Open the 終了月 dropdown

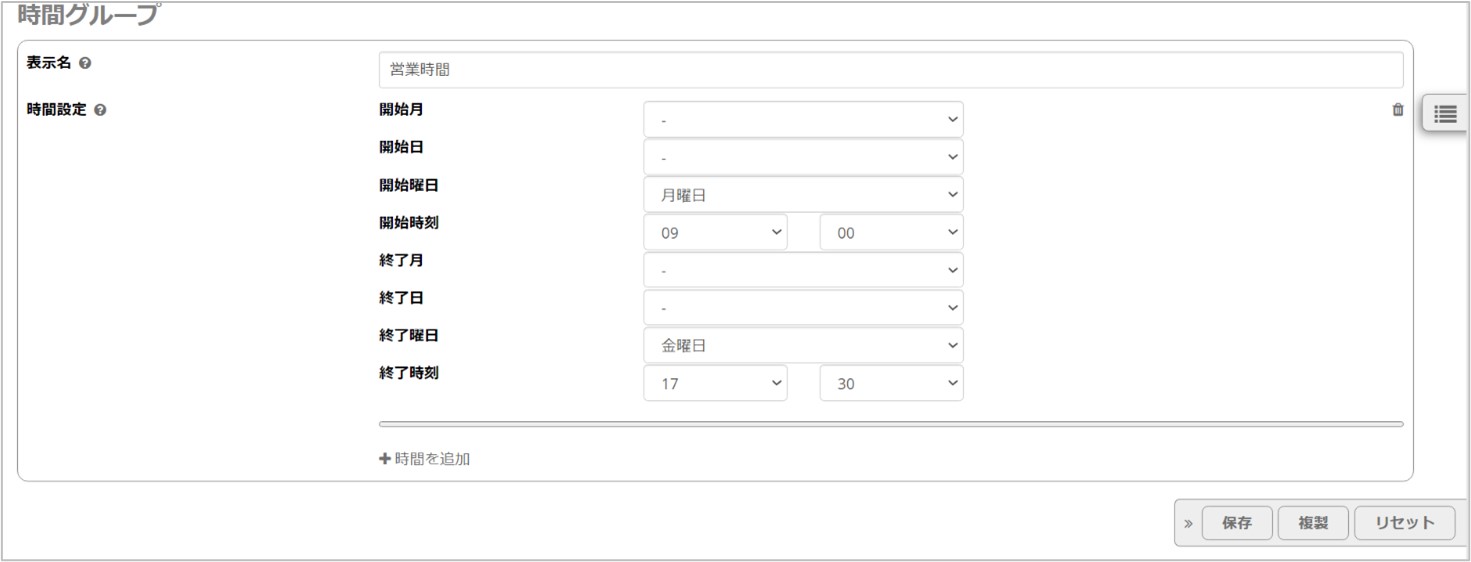(803, 270)
